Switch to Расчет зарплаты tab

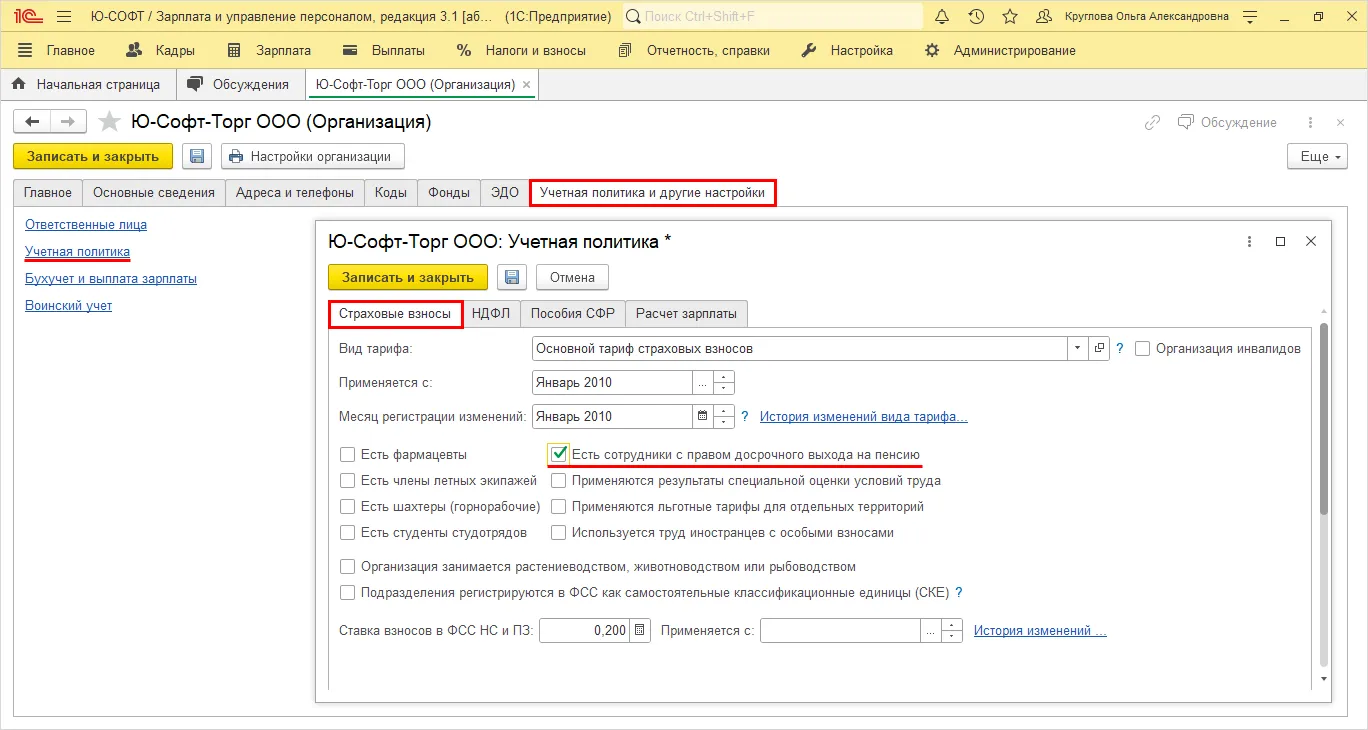[x=686, y=314]
